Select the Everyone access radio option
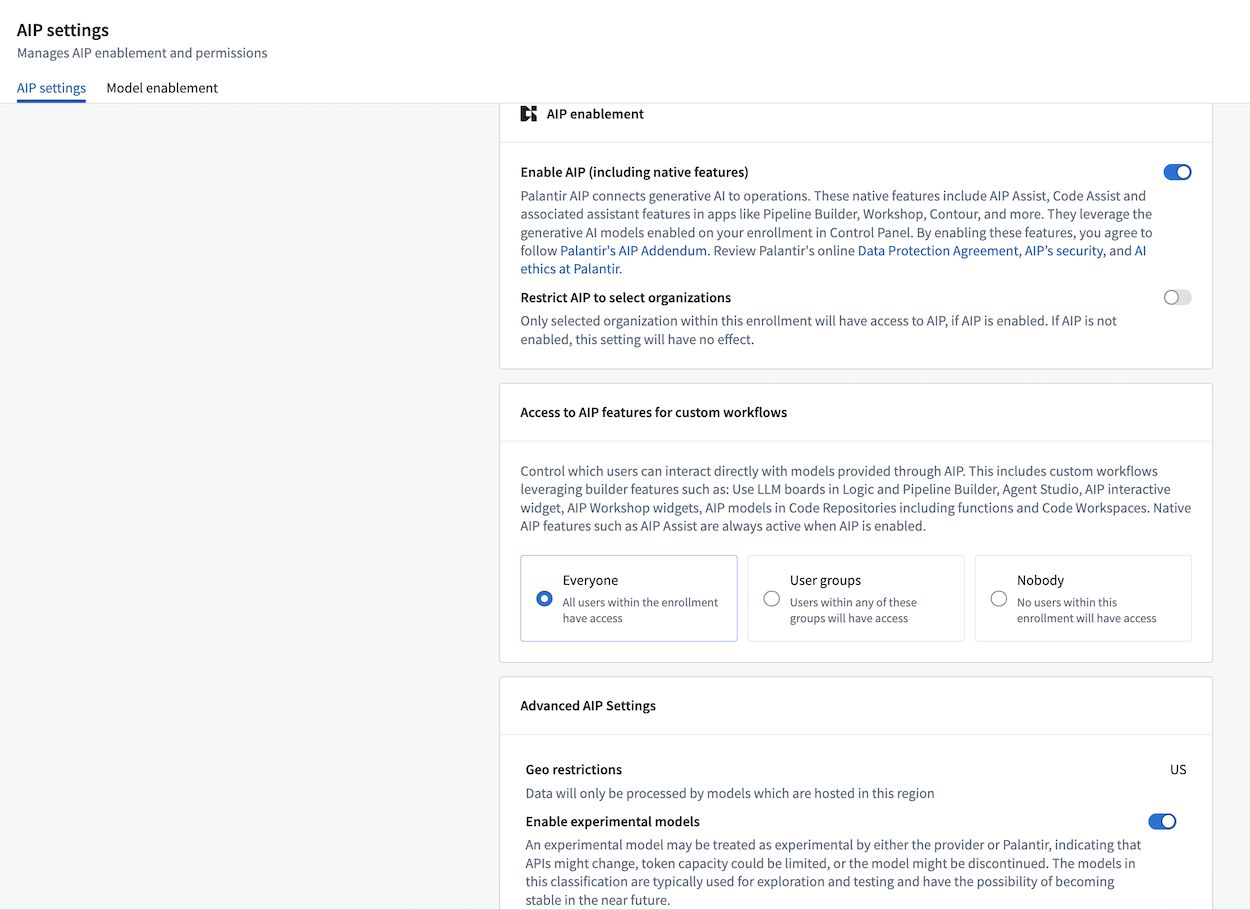The image size is (1250, 910). tap(545, 599)
